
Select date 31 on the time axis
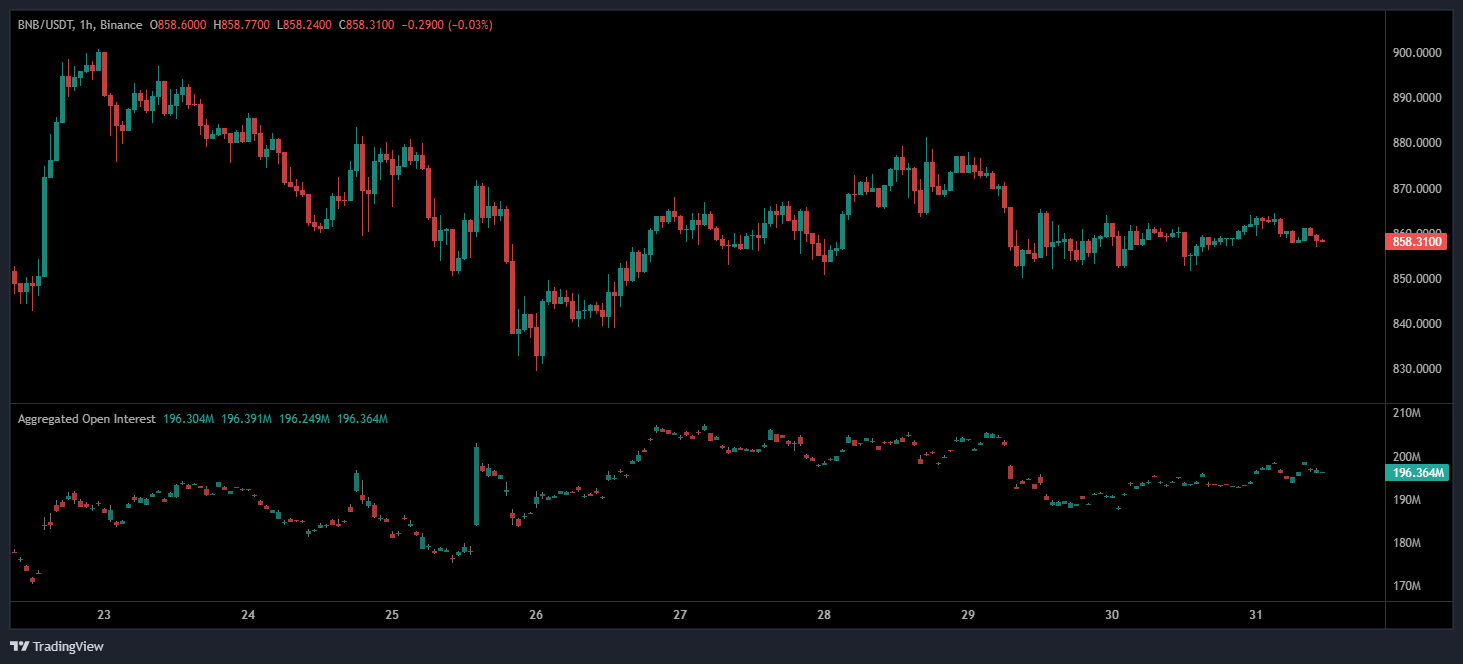pos(1256,615)
